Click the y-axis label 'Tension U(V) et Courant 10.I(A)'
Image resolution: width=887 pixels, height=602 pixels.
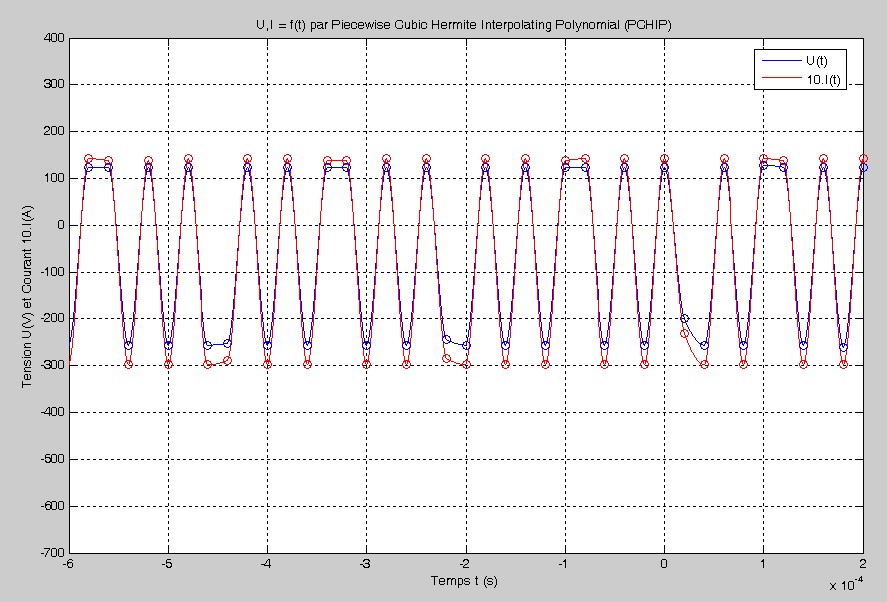pyautogui.click(x=28, y=296)
